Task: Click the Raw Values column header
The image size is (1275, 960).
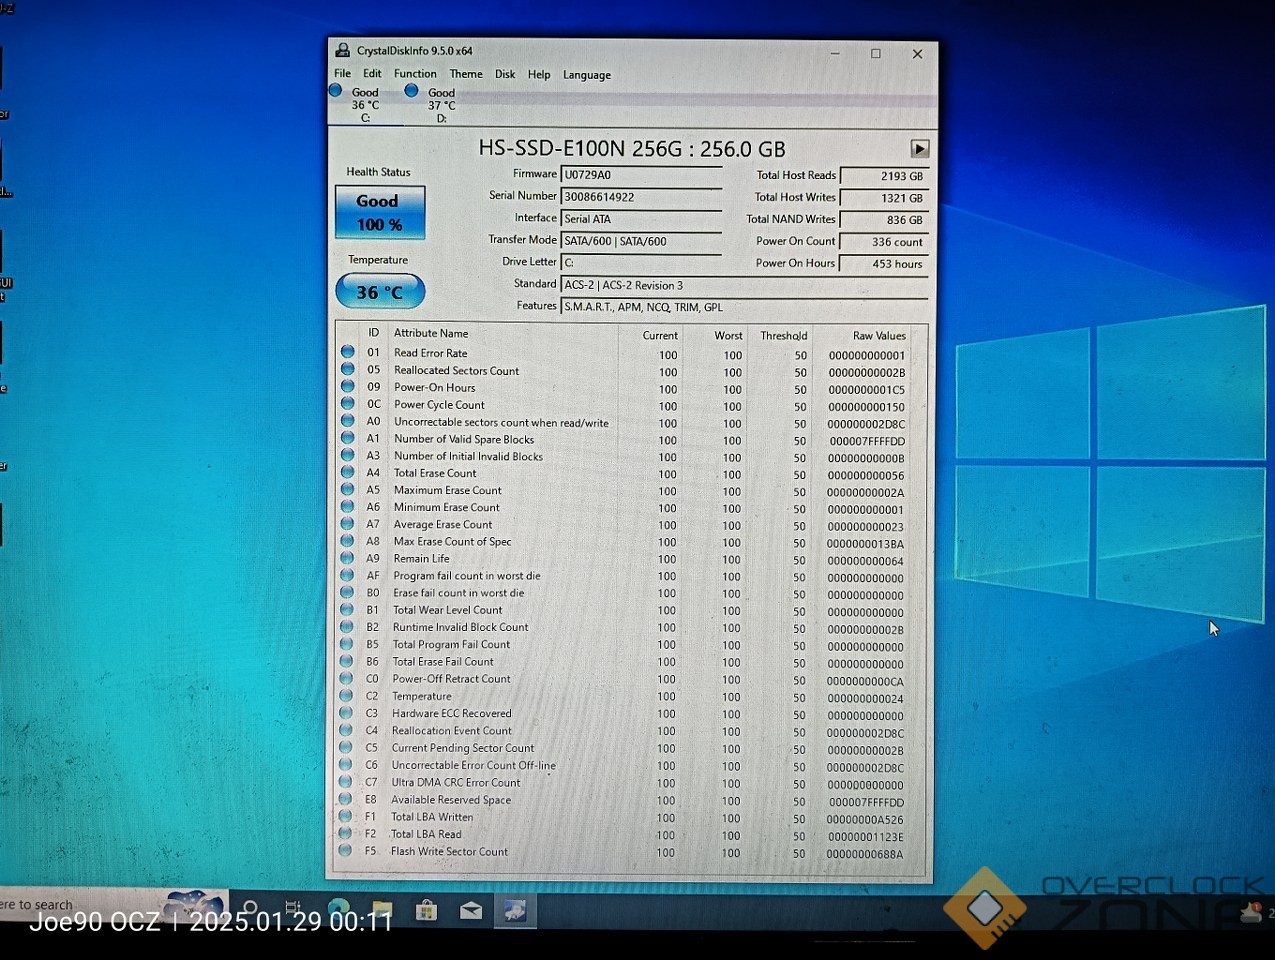Action: (x=879, y=336)
